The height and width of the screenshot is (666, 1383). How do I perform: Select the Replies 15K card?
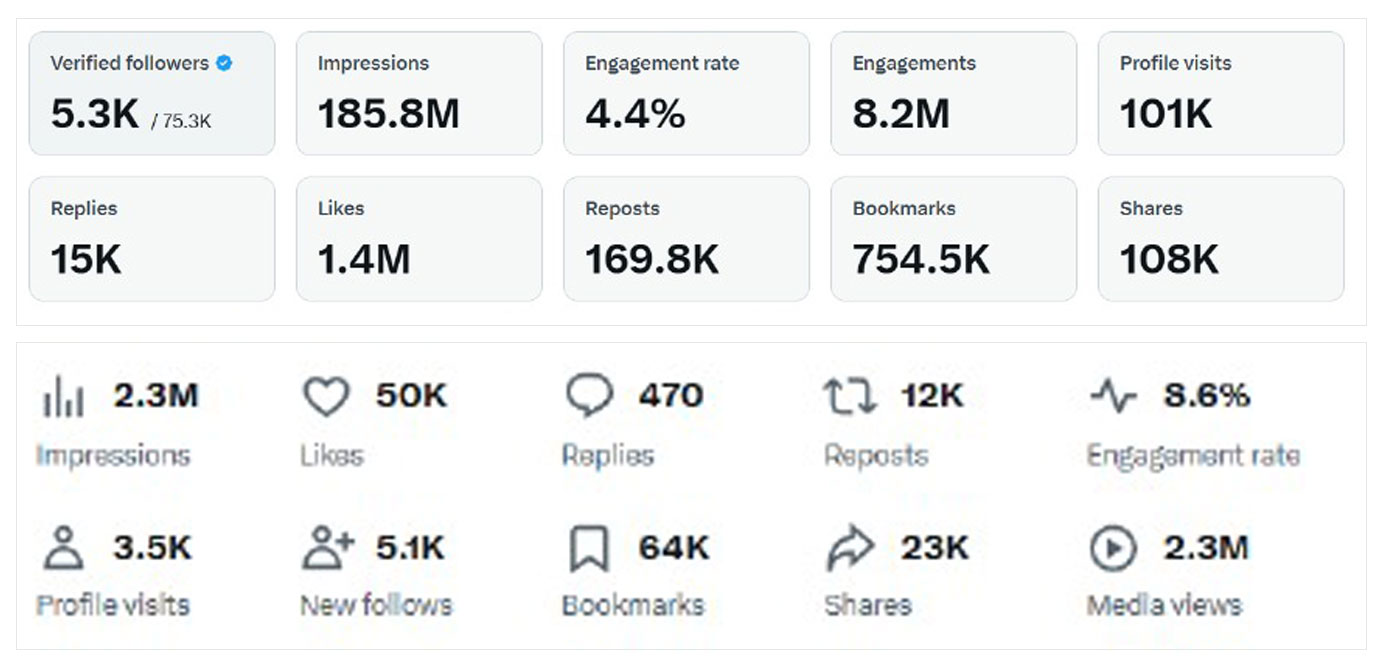152,239
